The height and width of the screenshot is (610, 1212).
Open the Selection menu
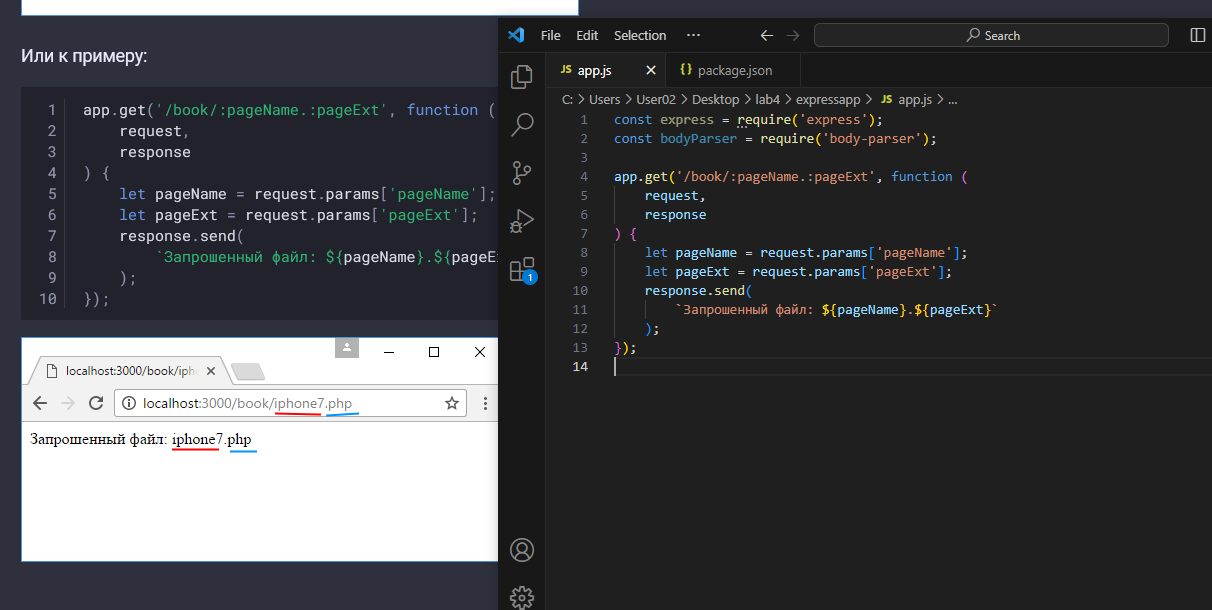point(640,35)
